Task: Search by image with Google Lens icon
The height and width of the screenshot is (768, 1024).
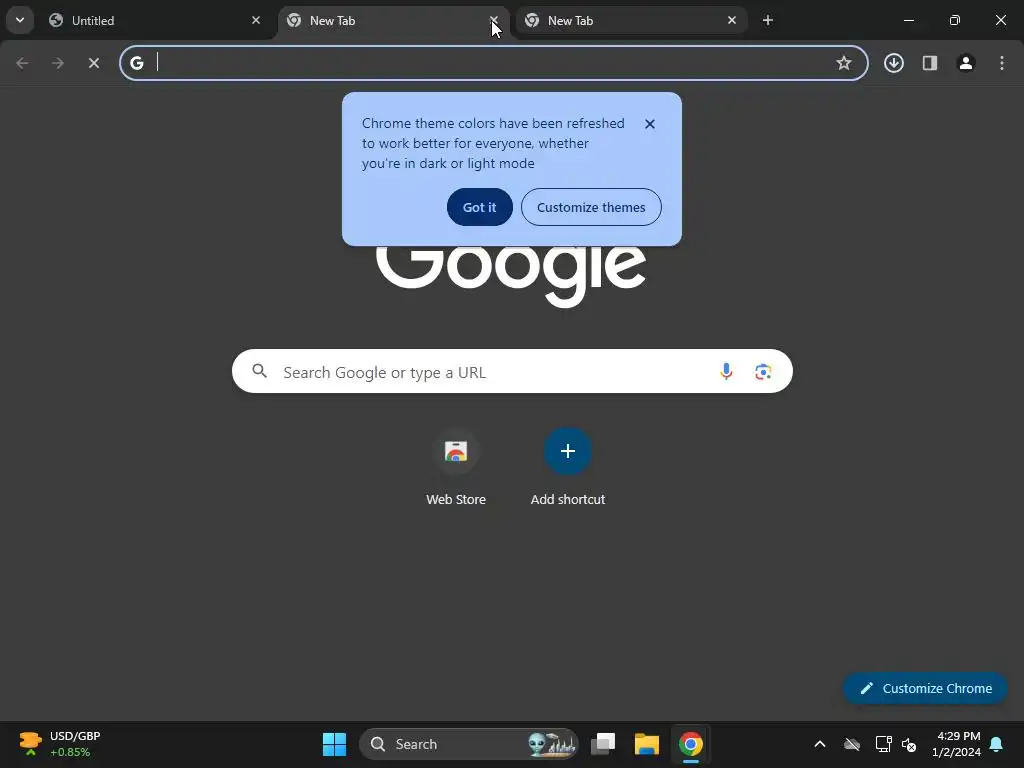Action: (x=763, y=372)
